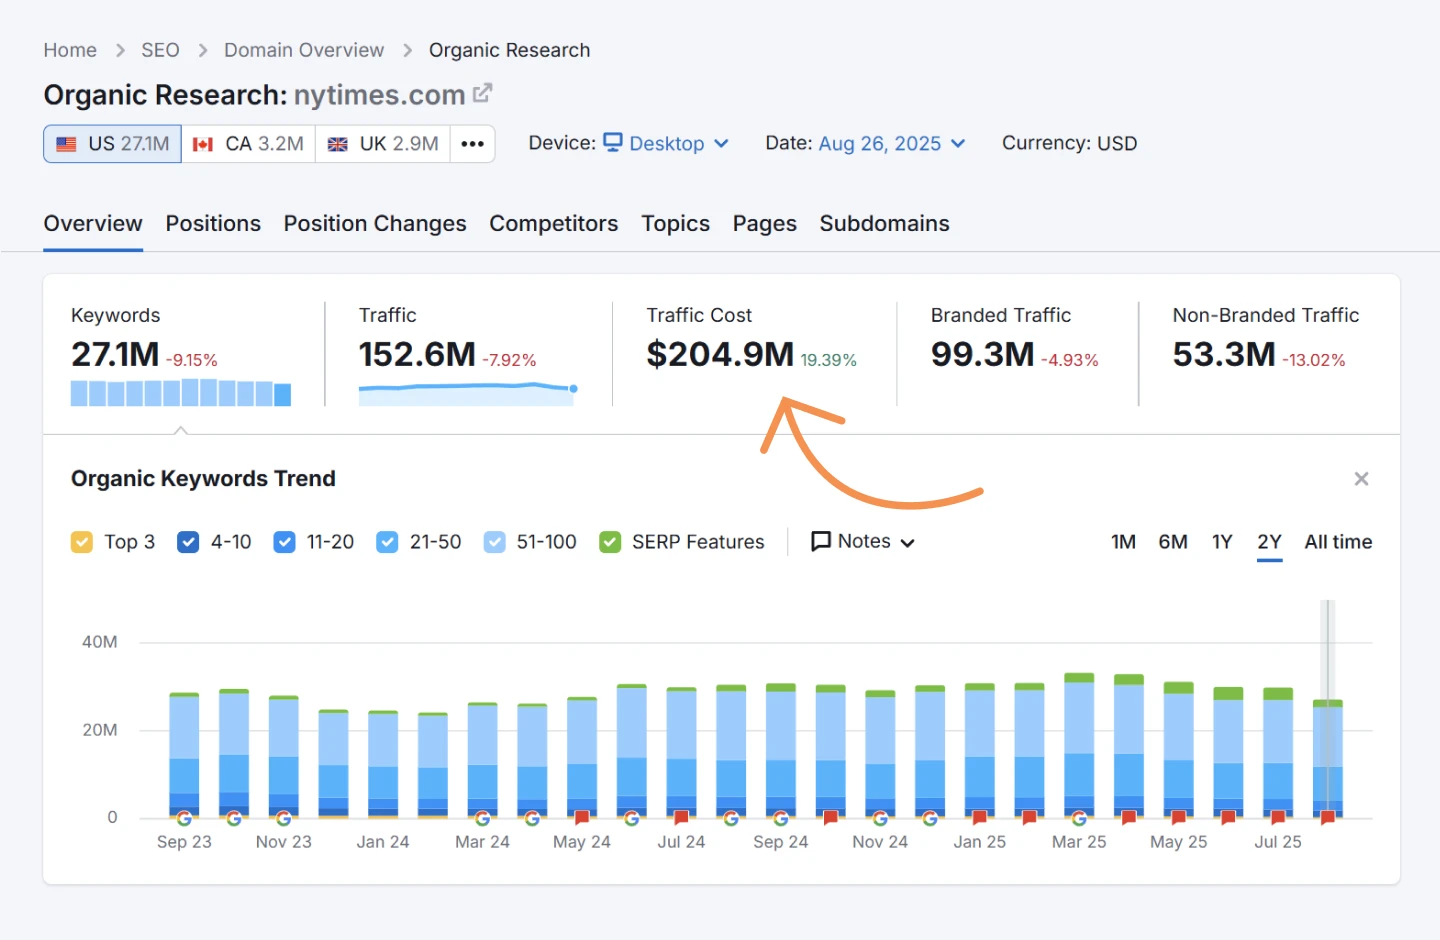Screen dimensions: 1440x940
Task: Click Google marker between Nov 24 and Jan 25
Action: click(930, 818)
